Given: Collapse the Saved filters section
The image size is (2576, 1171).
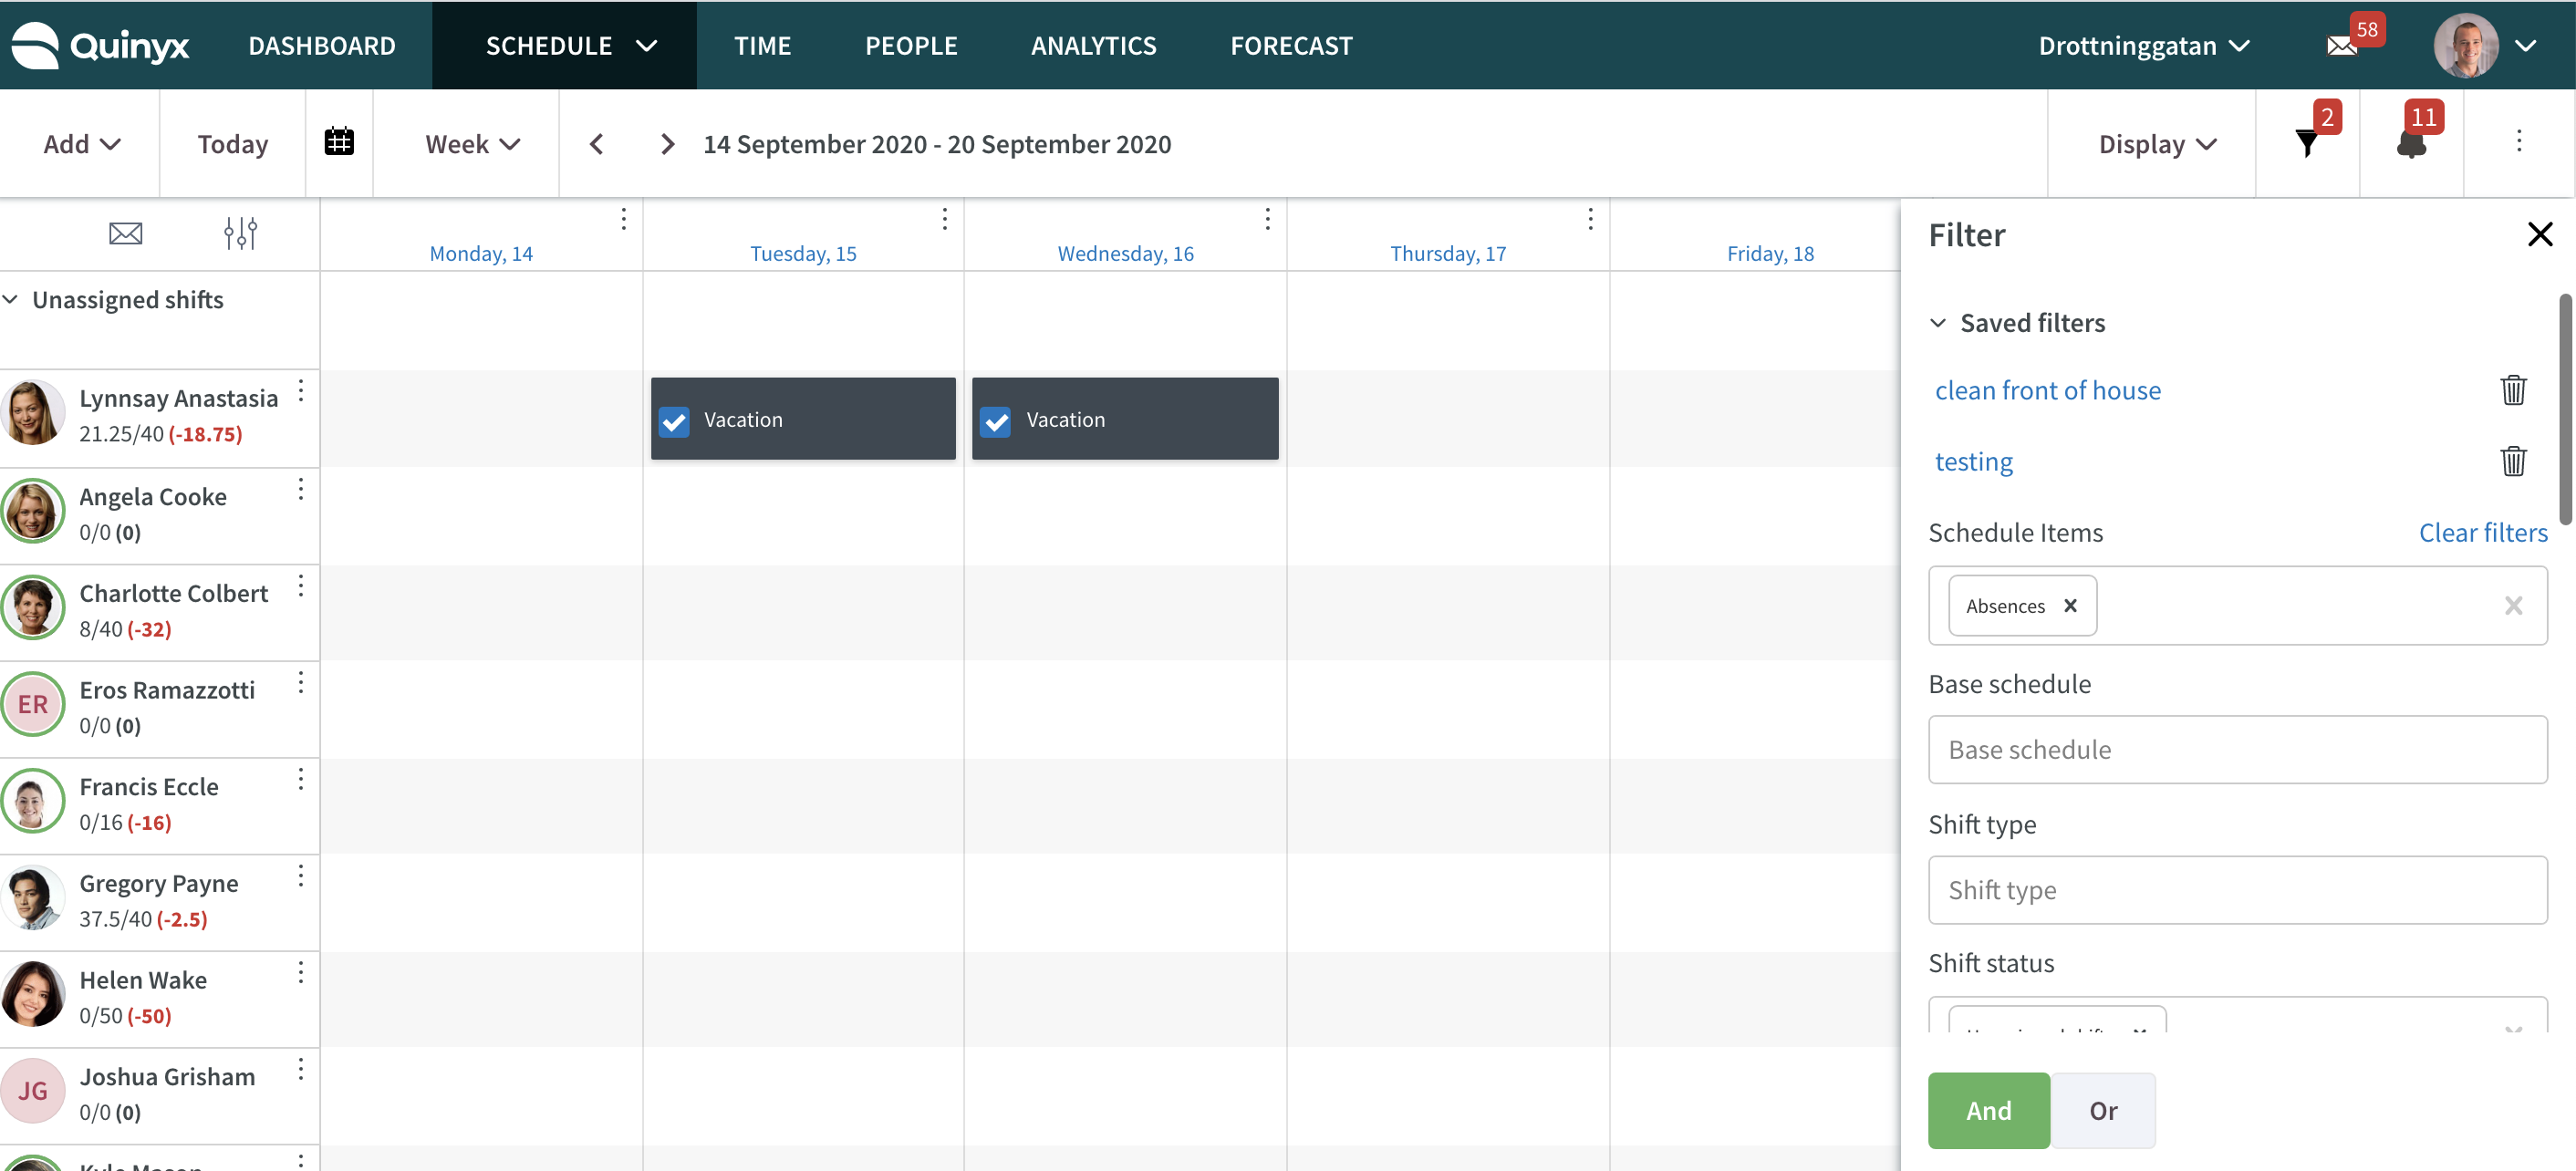Looking at the screenshot, I should point(1937,322).
